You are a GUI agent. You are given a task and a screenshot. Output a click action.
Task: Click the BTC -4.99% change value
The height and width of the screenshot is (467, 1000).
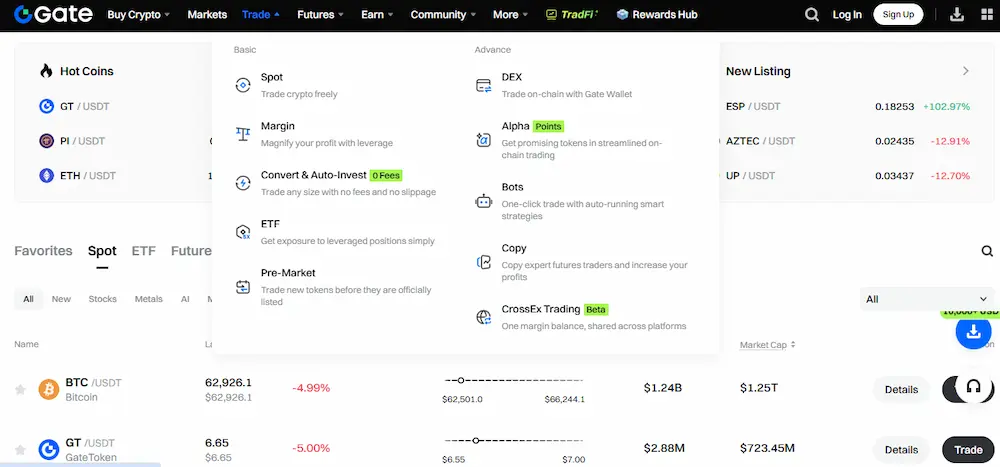coord(311,388)
